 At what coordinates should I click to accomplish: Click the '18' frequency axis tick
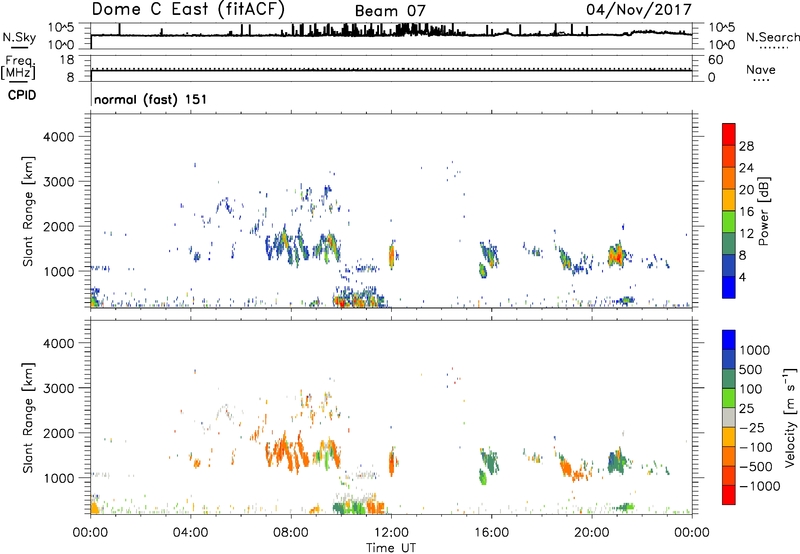click(67, 60)
